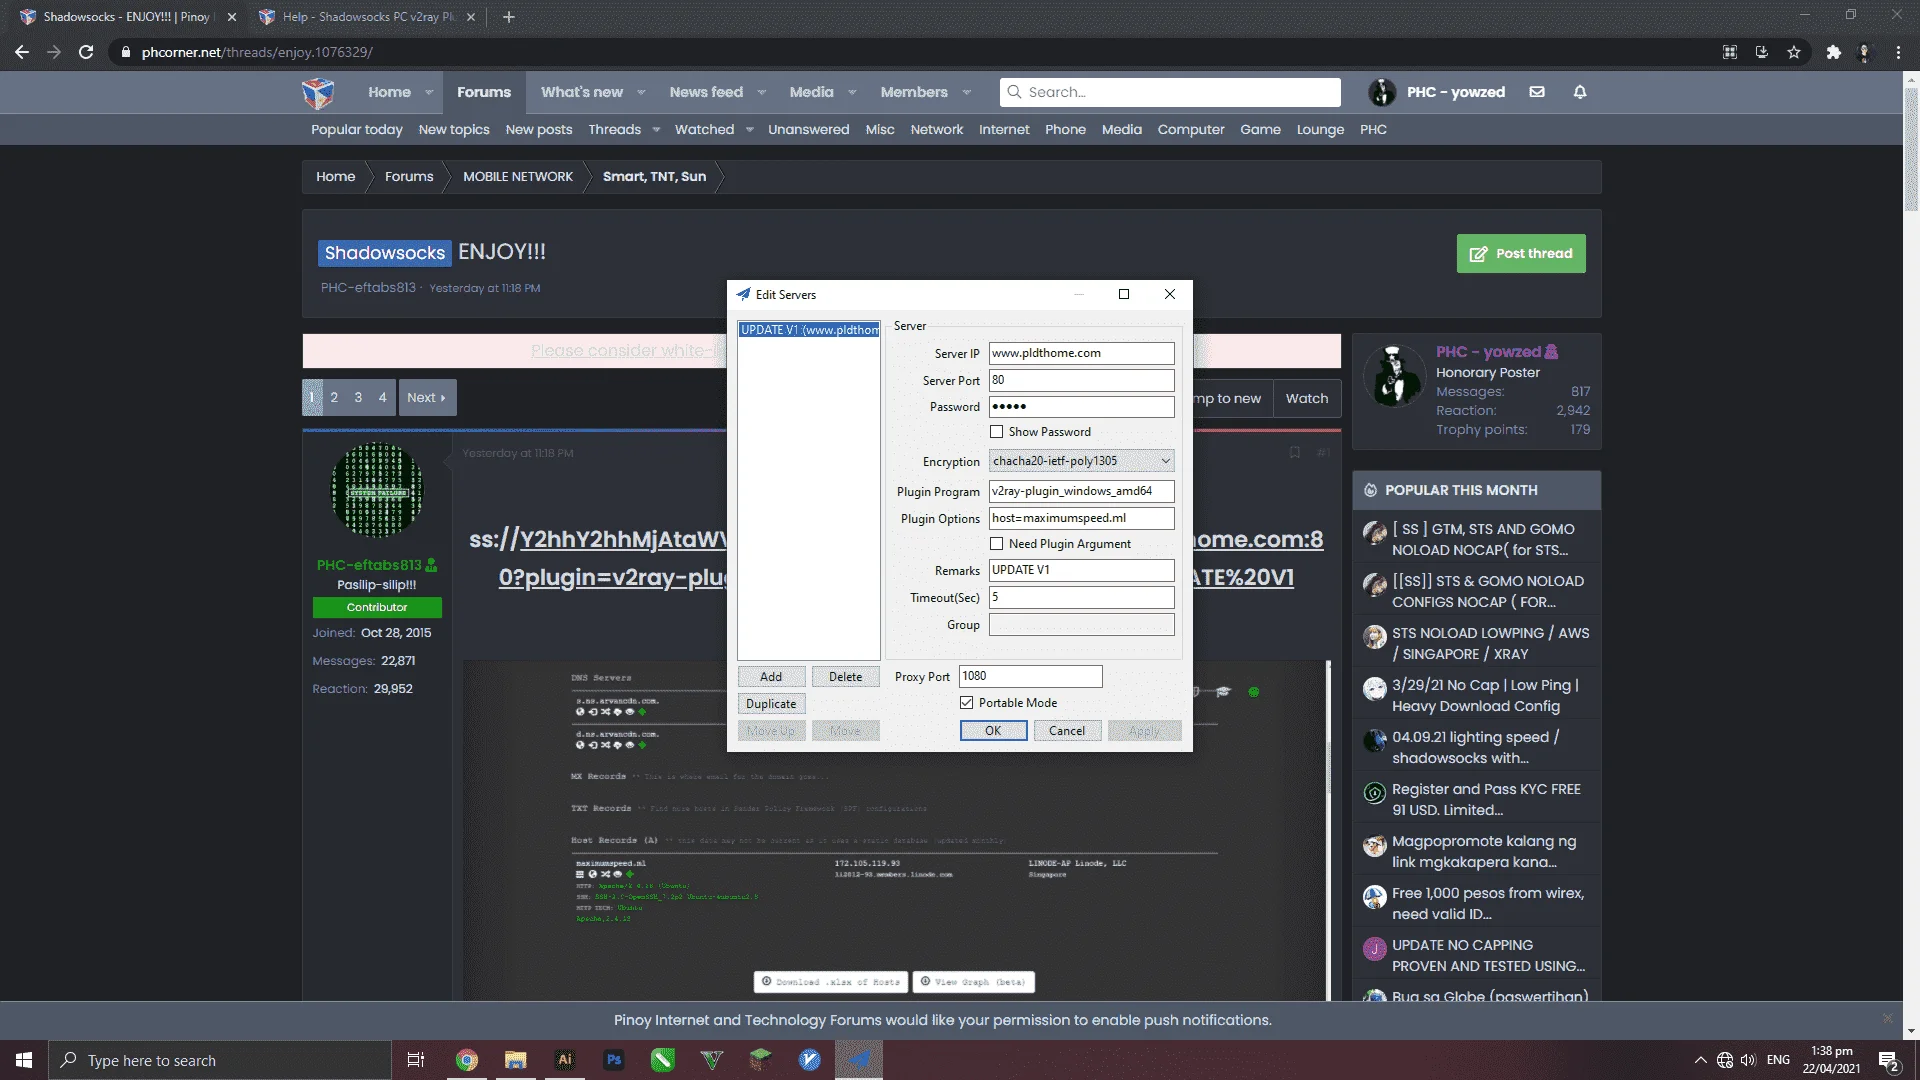Screen dimensions: 1920x1080
Task: Open the Forums tab in the navbar
Action: click(x=484, y=92)
